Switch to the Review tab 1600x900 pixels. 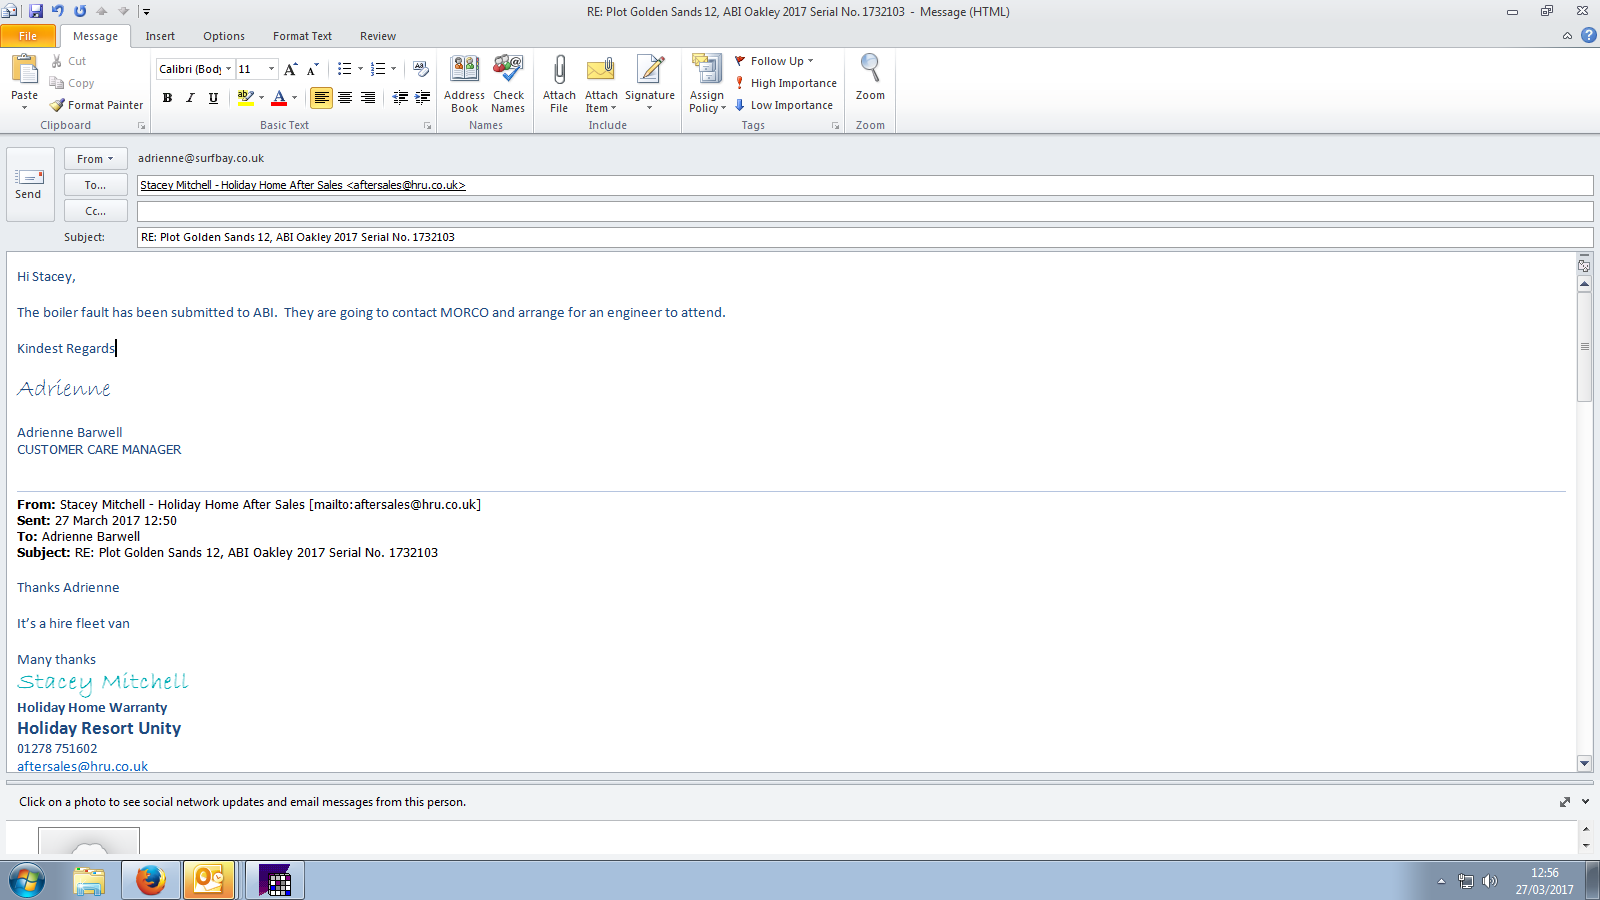(x=378, y=36)
